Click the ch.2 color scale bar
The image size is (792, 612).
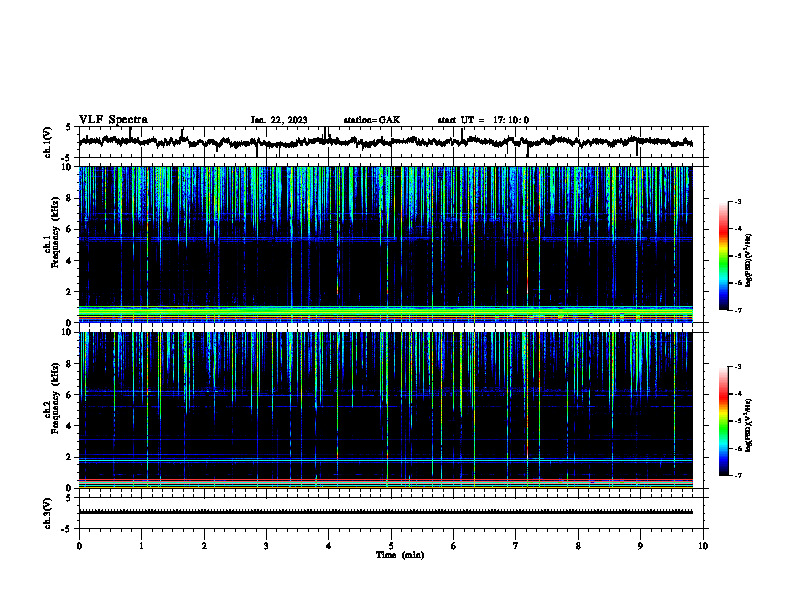(x=723, y=421)
